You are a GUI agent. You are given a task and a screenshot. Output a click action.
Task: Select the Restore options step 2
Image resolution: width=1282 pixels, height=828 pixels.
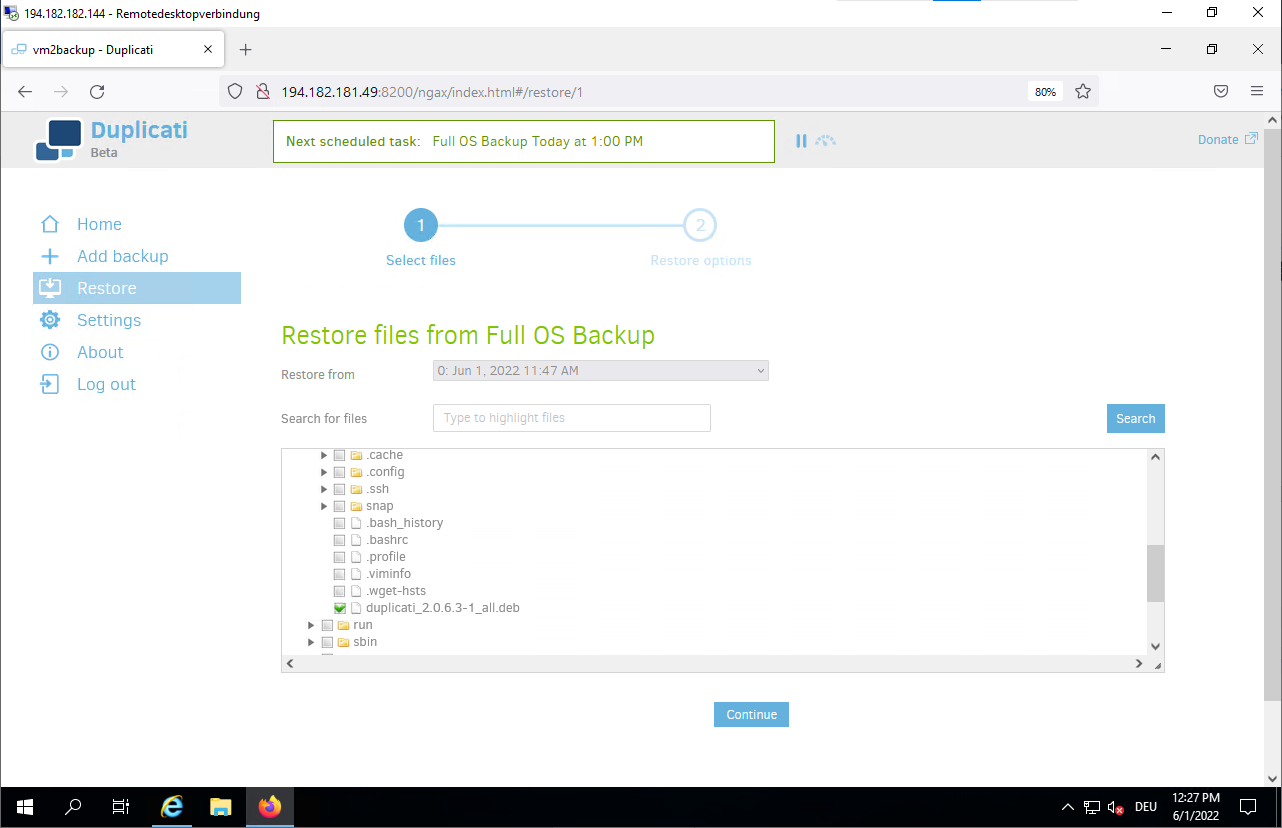[x=700, y=226]
